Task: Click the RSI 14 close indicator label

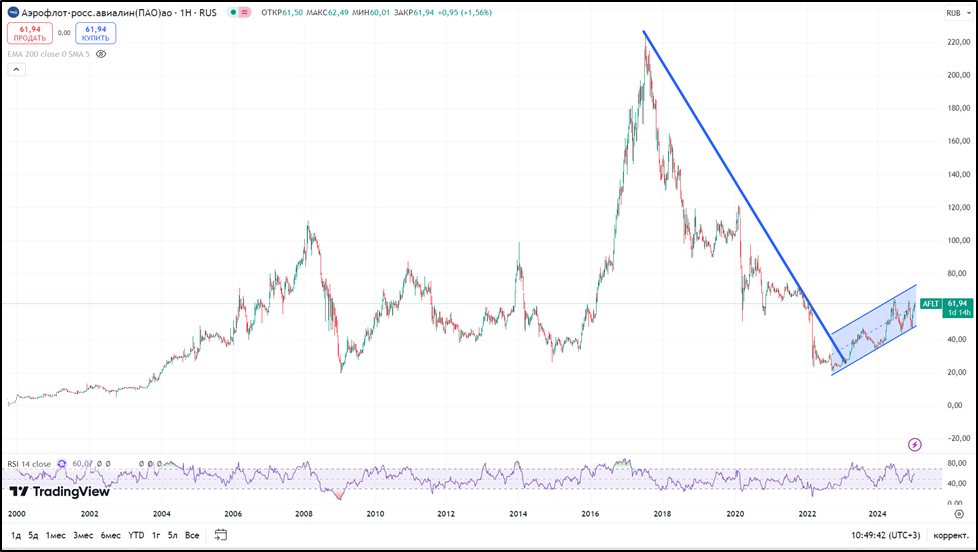Action: tap(29, 464)
